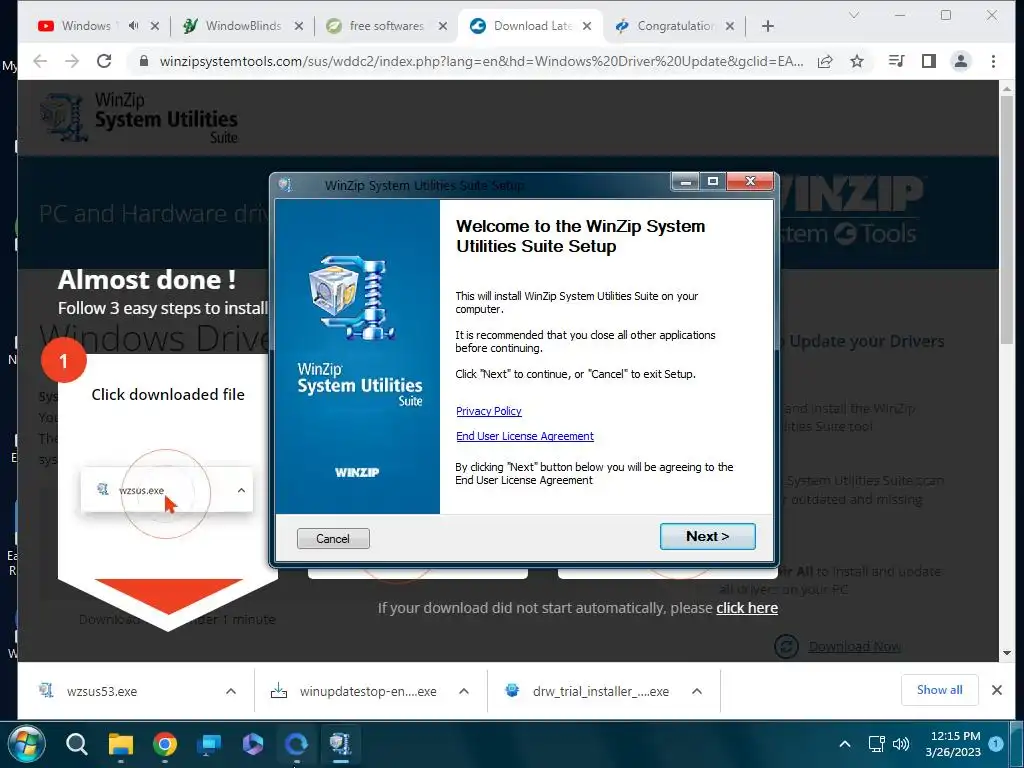Screen dimensions: 1024x768
Task: Click setup dialog title bar icon
Action: pyautogui.click(x=285, y=185)
